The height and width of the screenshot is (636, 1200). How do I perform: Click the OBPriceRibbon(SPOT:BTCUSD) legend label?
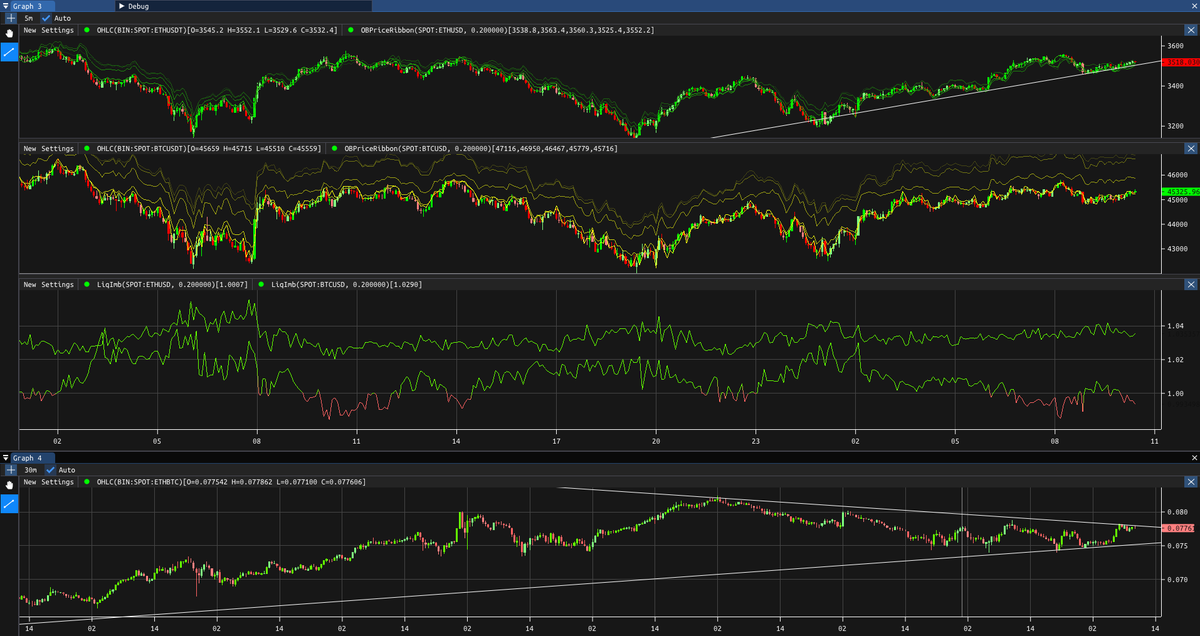coord(481,148)
